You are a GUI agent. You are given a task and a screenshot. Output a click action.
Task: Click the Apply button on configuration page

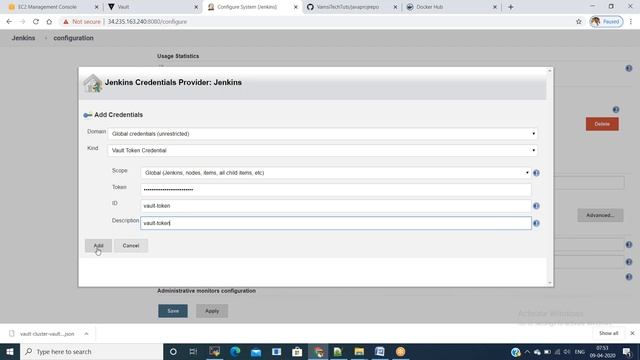pyautogui.click(x=212, y=311)
